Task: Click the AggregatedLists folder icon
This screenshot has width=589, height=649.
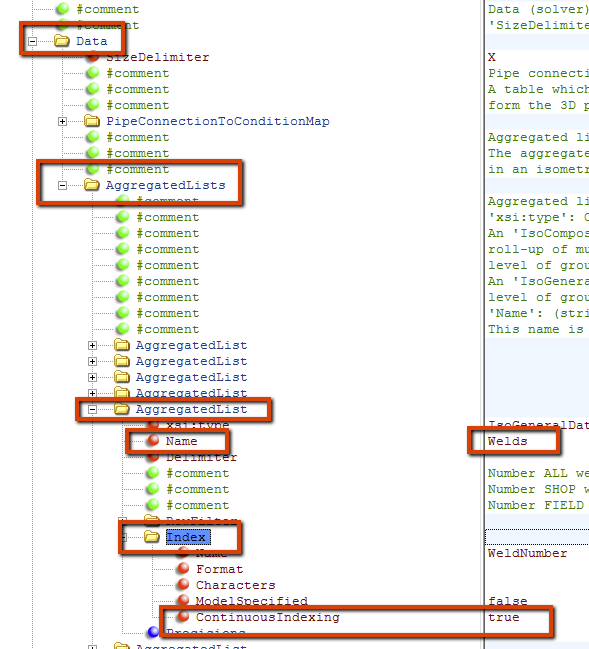Action: (92, 185)
